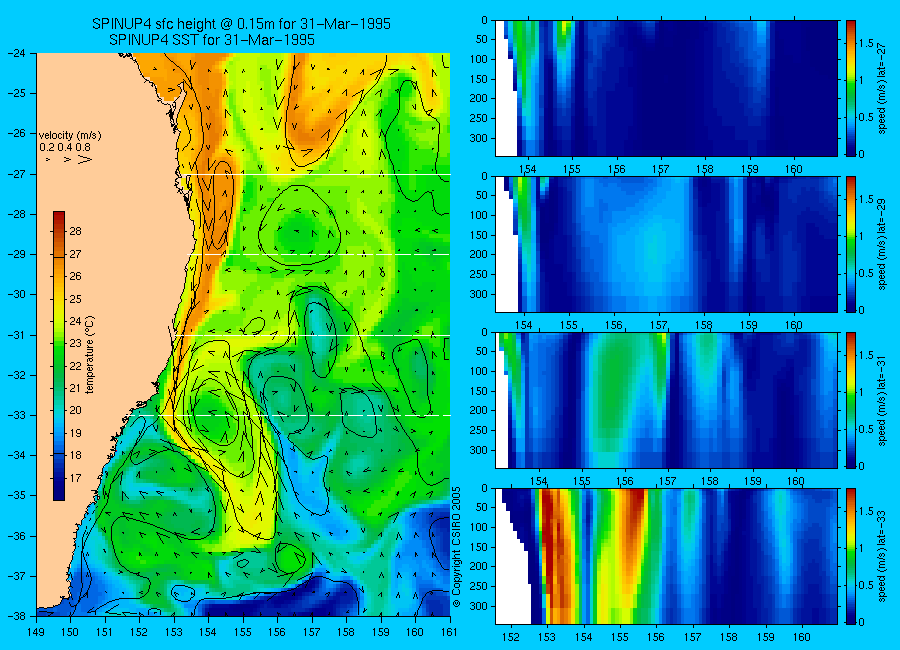Click the lat=-31 speed section panel

(666, 400)
